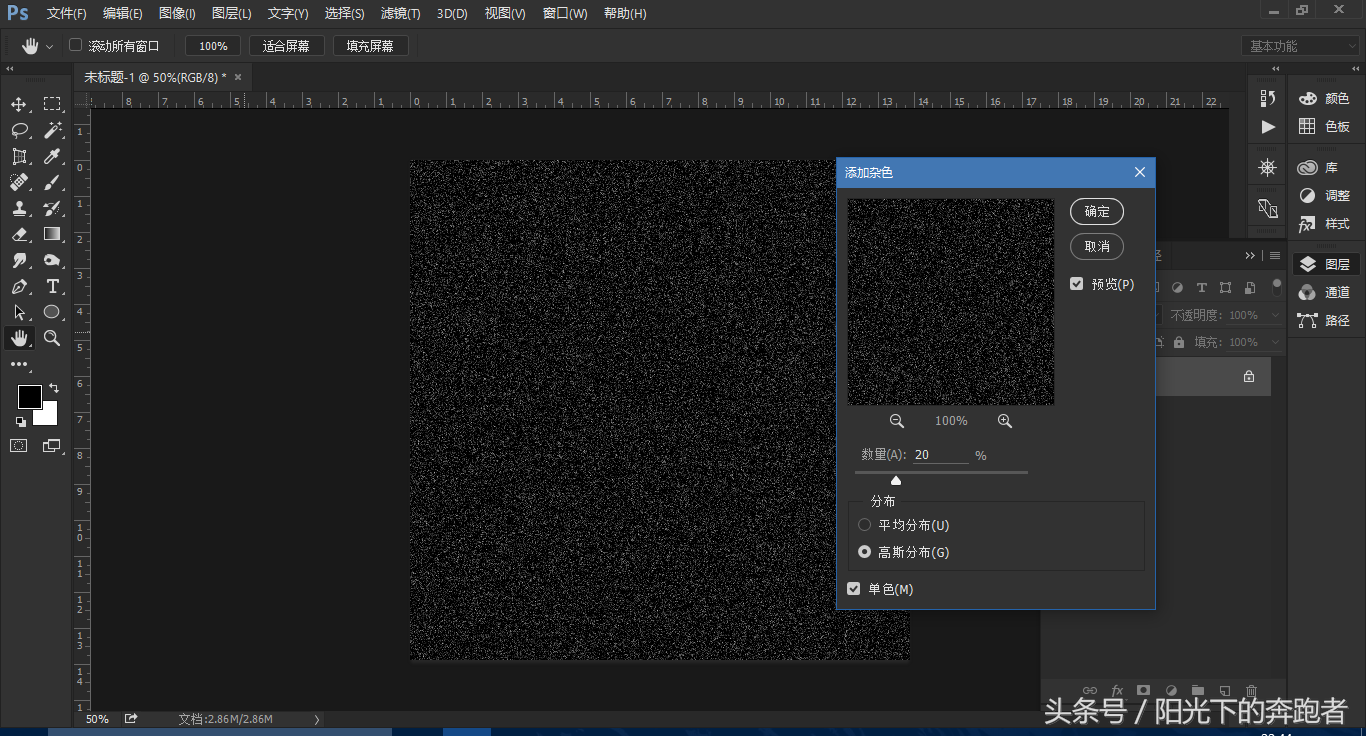Open the layer opacity (不透明度) dropdown
1366x736 pixels.
[x=1274, y=315]
